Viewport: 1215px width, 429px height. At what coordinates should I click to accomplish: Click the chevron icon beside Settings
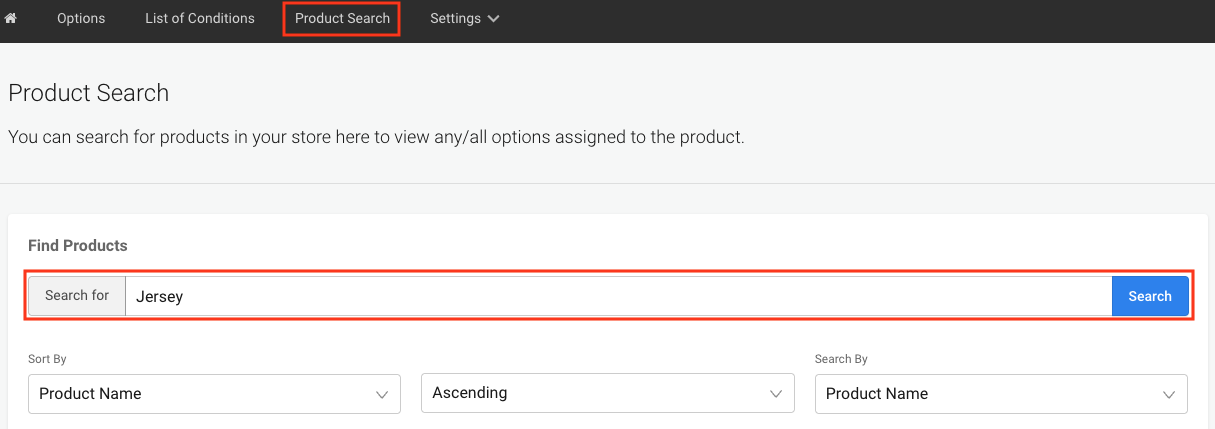tap(494, 19)
